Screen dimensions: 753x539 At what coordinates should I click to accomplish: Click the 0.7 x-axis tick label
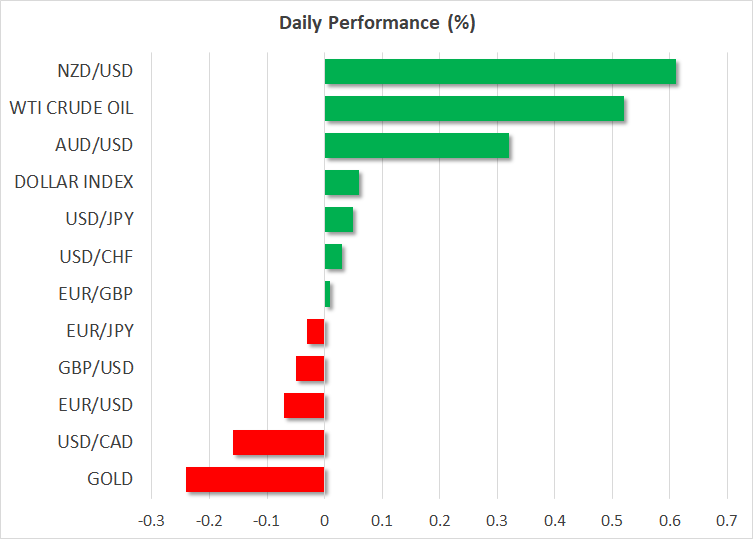pyautogui.click(x=727, y=521)
